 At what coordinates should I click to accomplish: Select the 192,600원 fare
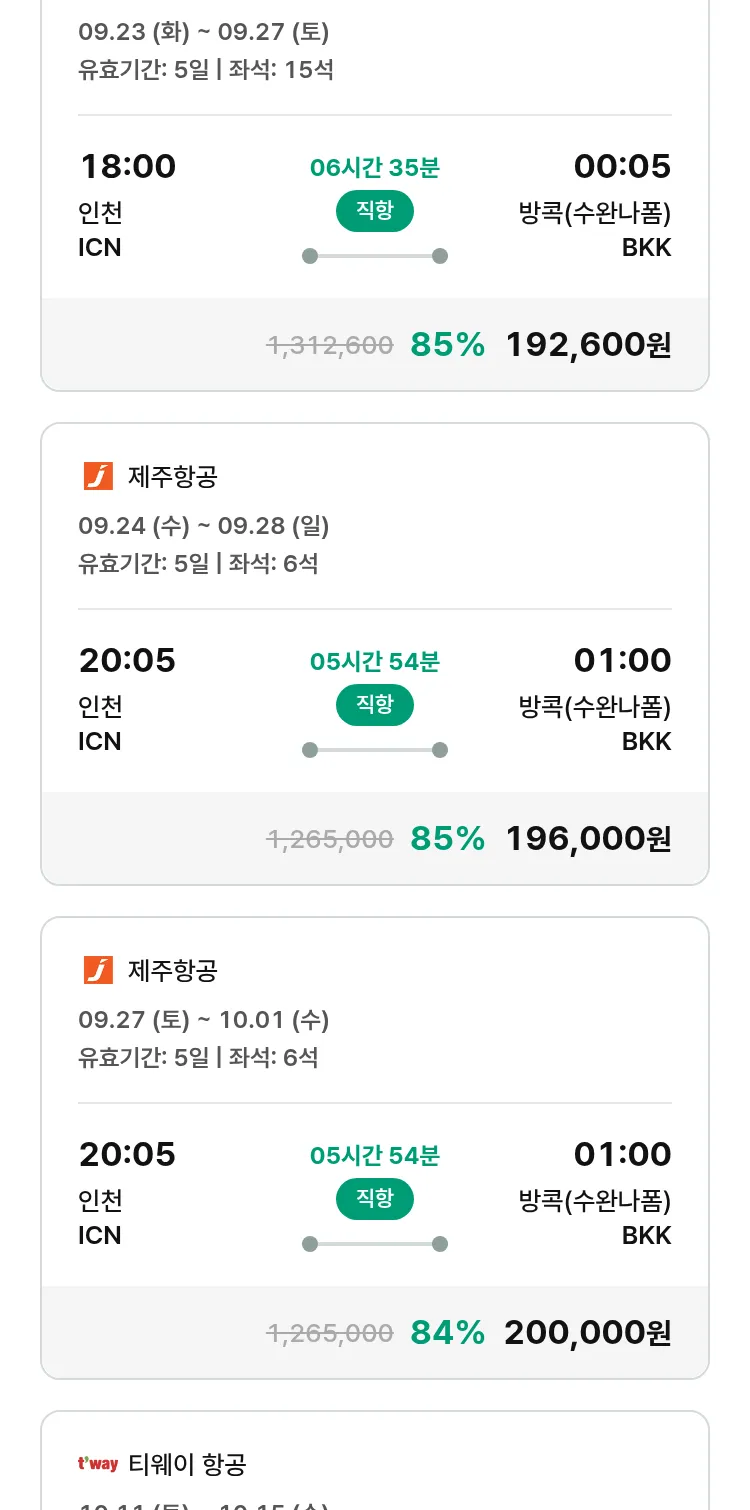pyautogui.click(x=588, y=345)
